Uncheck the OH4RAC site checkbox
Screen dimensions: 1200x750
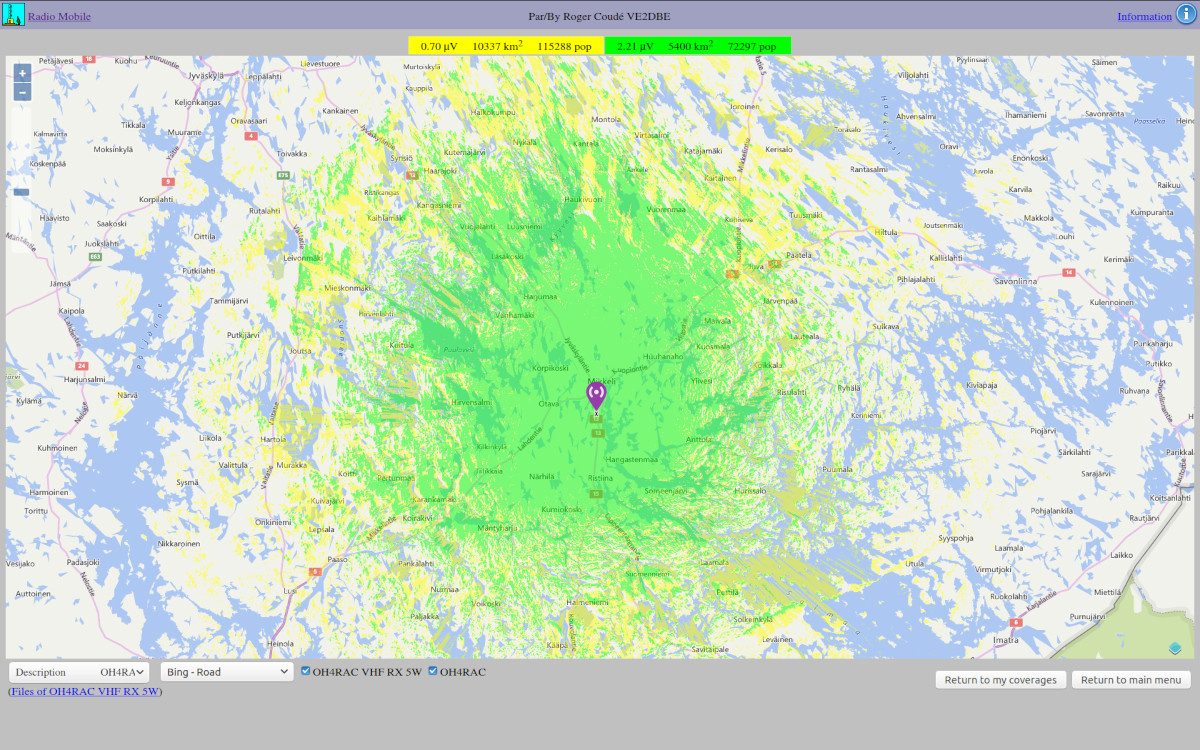pos(433,671)
